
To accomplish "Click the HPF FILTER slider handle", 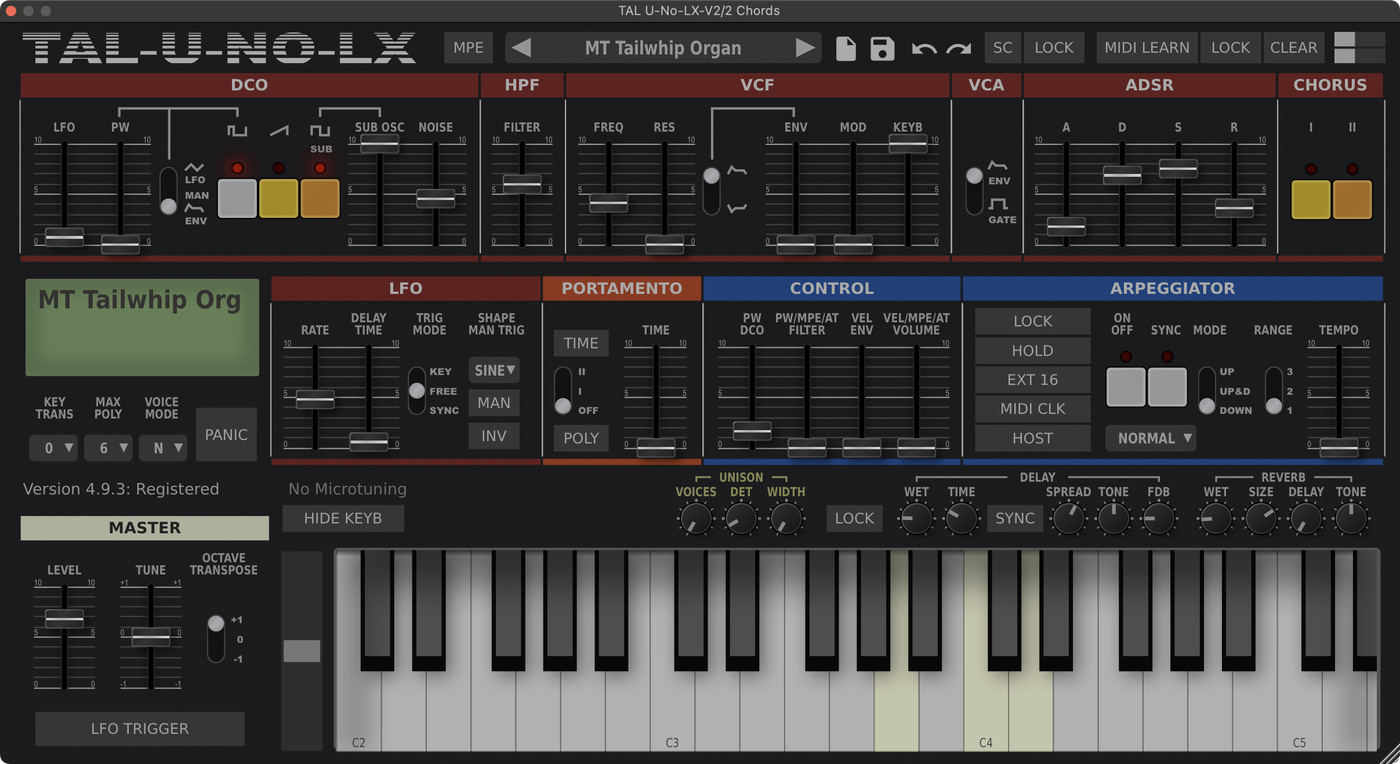I will [522, 183].
